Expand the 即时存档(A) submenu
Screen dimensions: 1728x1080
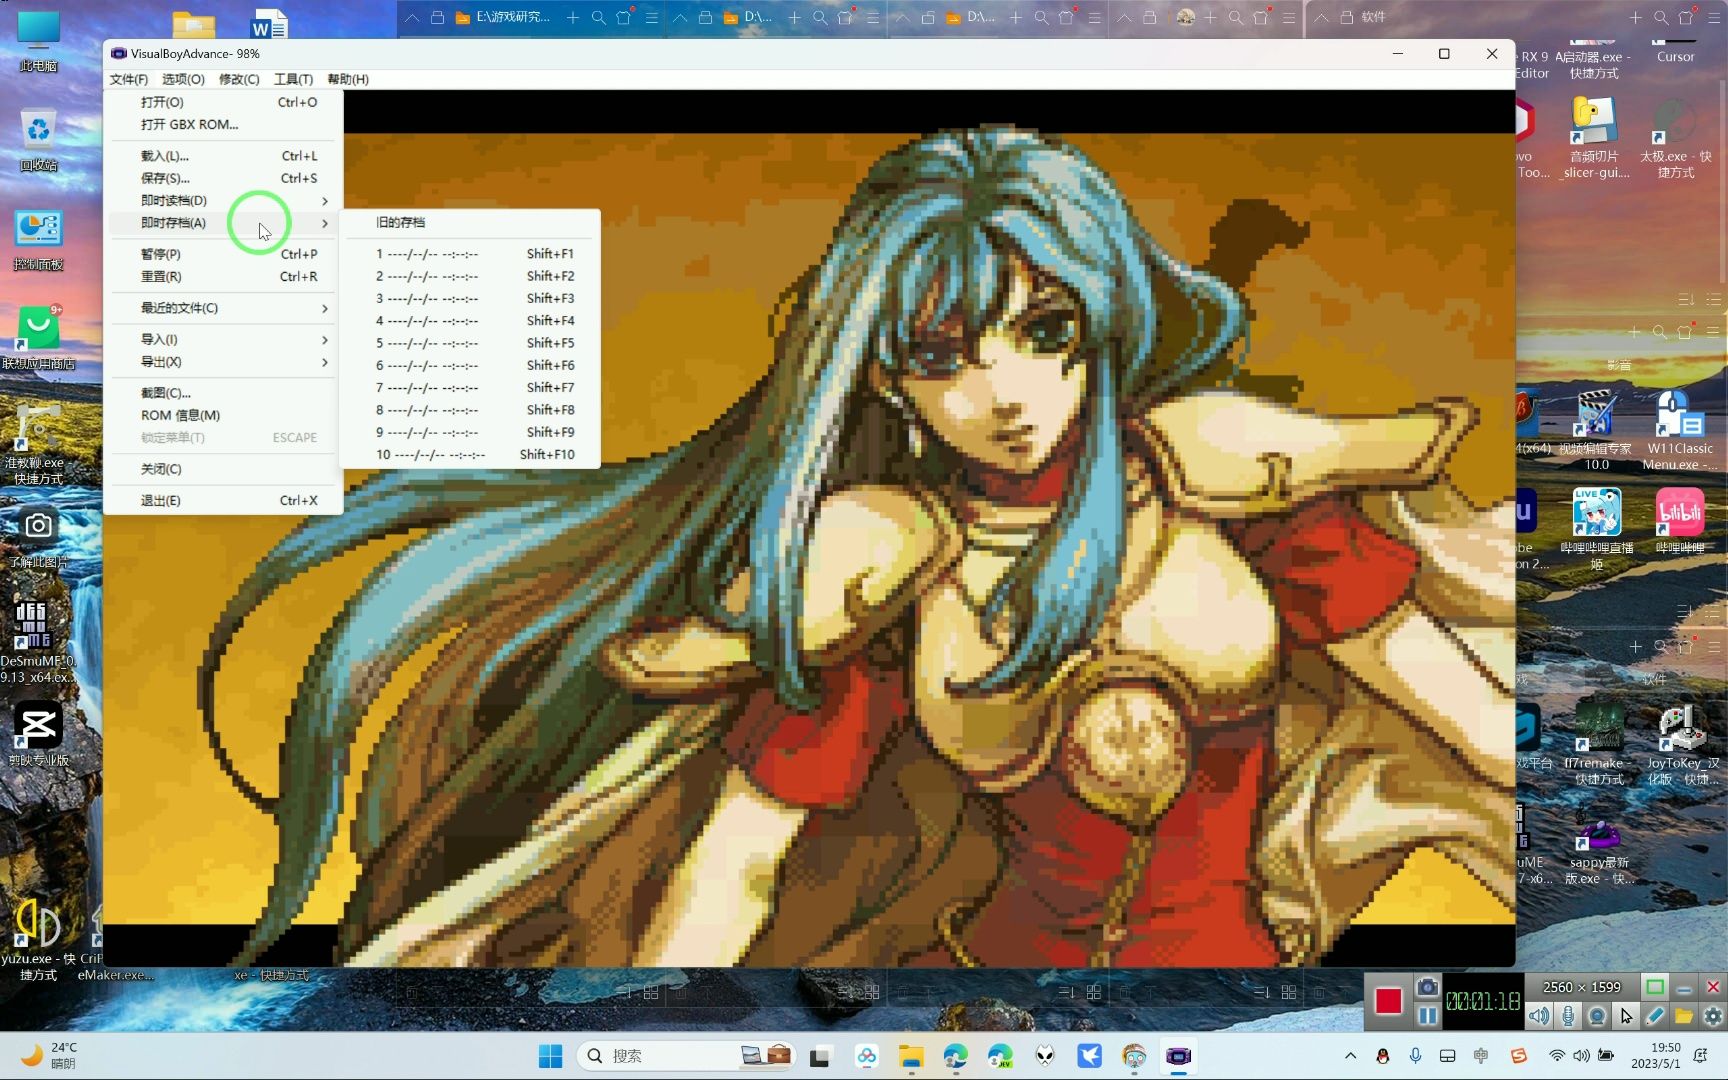223,222
